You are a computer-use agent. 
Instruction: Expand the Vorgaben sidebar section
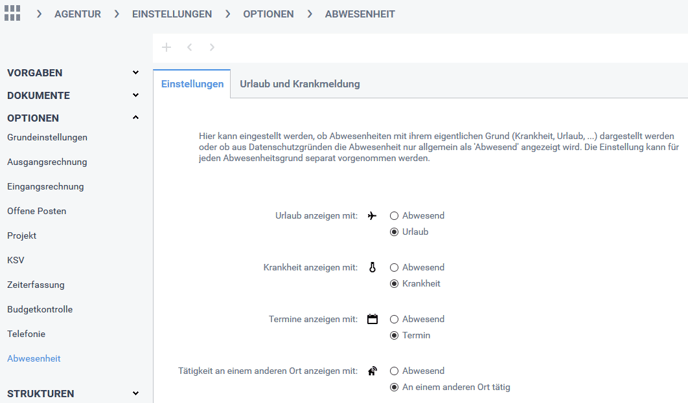pyautogui.click(x=136, y=73)
